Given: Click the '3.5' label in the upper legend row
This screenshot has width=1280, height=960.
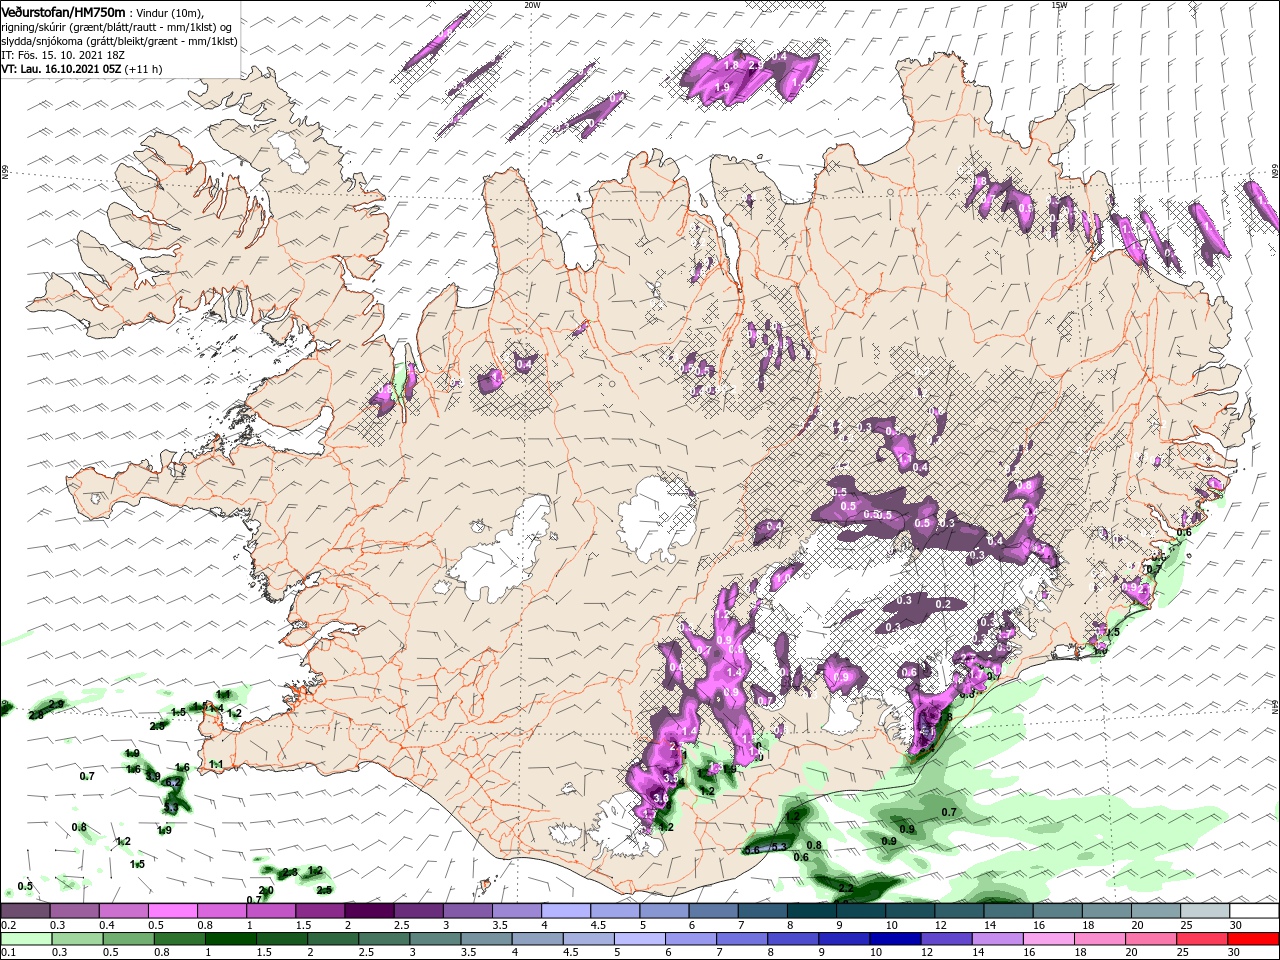Looking at the screenshot, I should [501, 925].
